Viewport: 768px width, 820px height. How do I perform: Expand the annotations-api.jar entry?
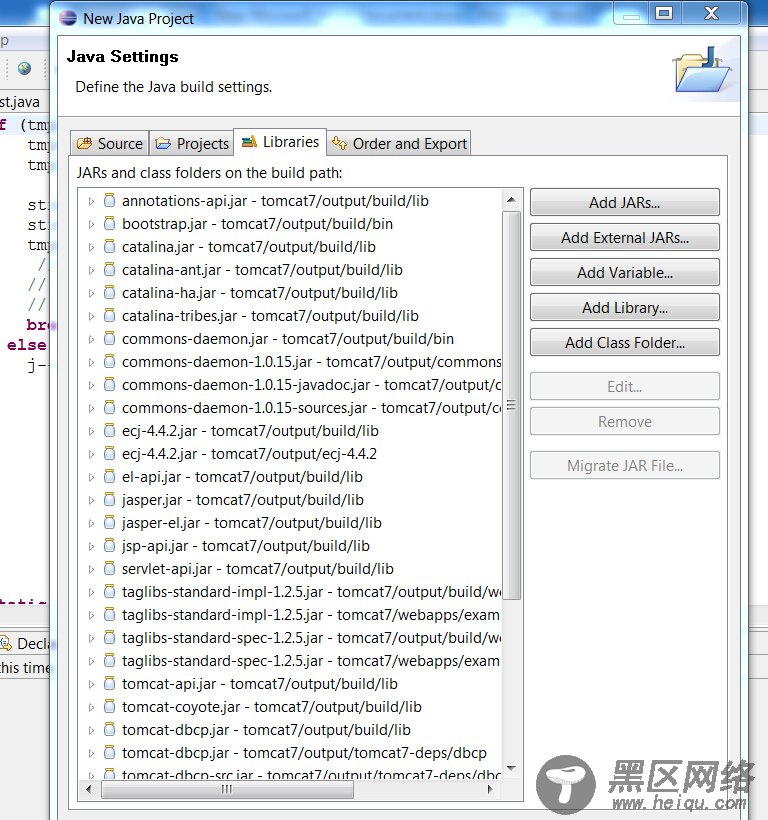click(x=91, y=201)
